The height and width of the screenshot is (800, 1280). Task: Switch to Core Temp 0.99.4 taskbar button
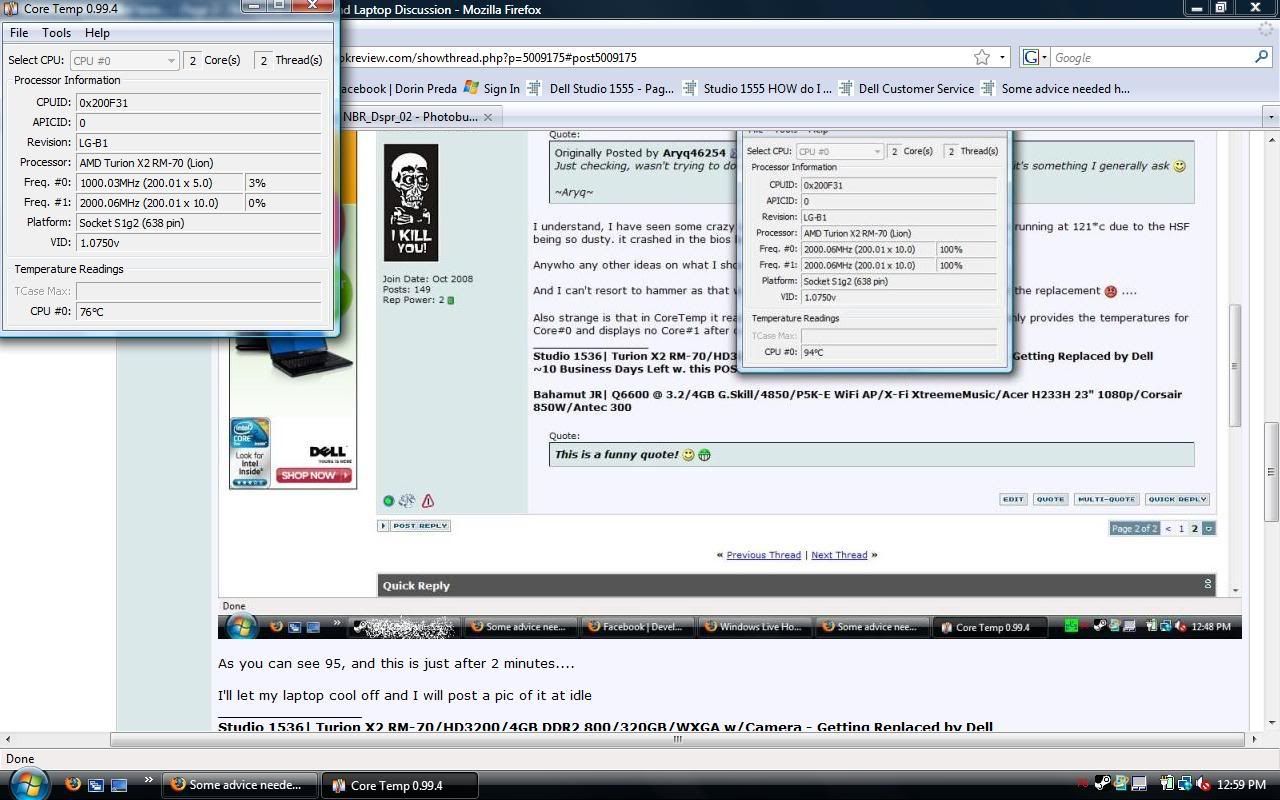click(401, 785)
